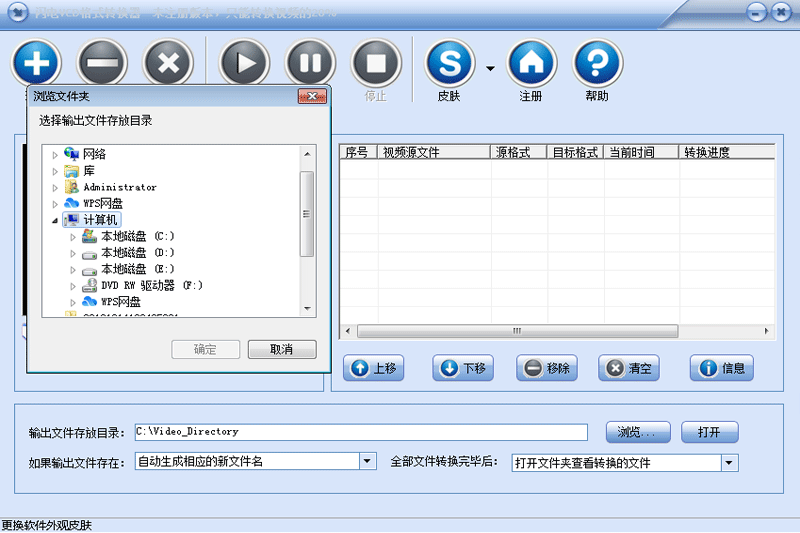Close the 浏览文件夹 dialog

[x=312, y=96]
